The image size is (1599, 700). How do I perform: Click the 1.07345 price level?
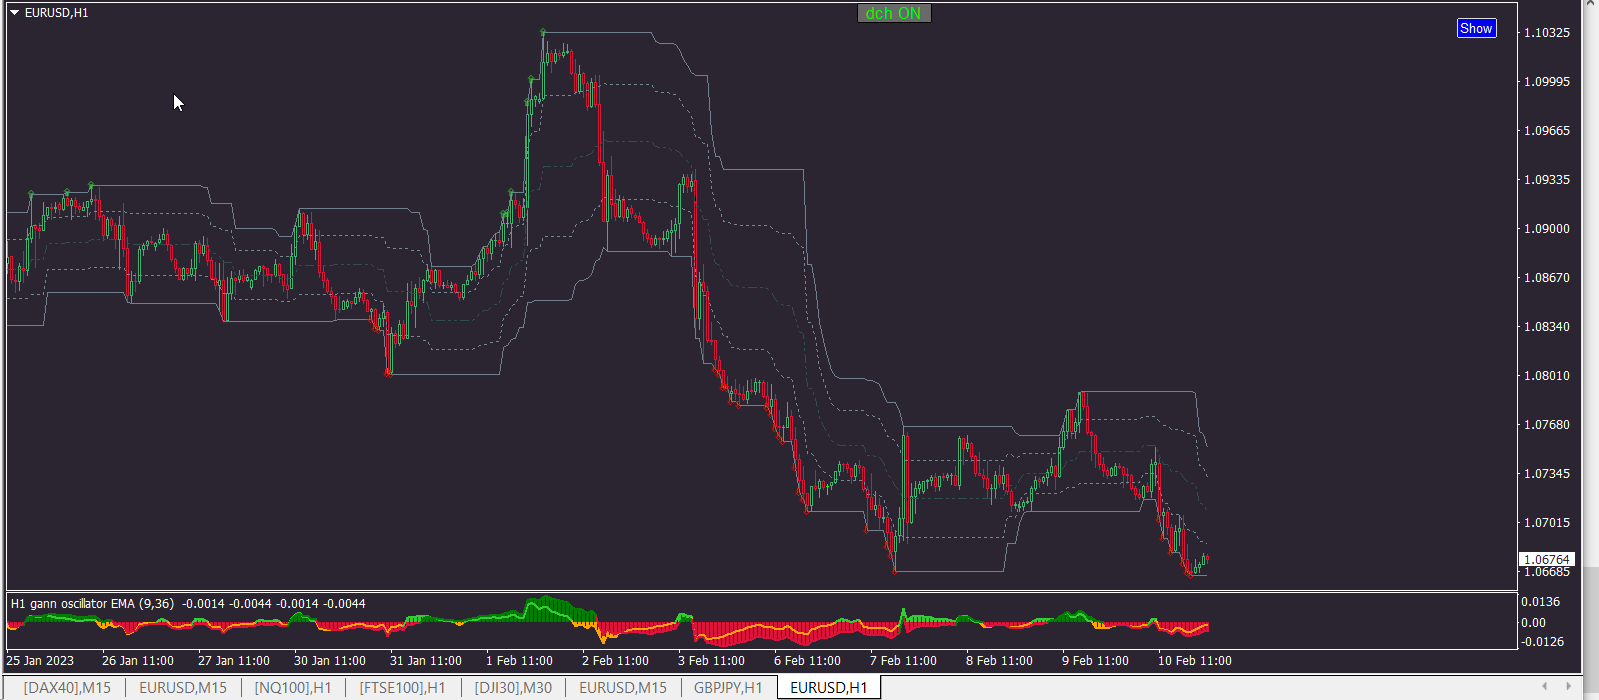click(x=1547, y=474)
